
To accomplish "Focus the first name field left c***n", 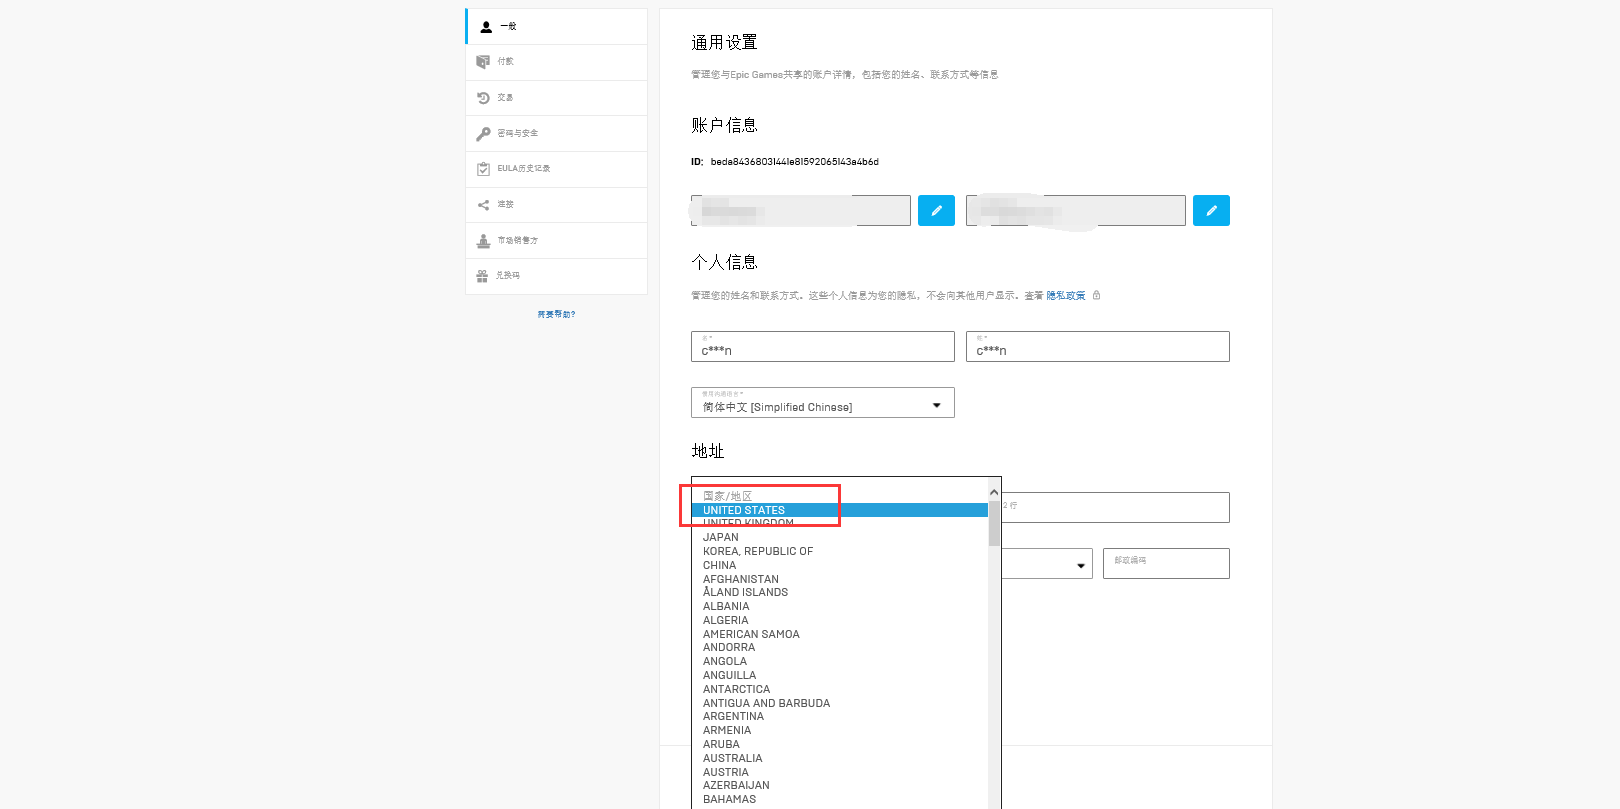I will tap(823, 347).
